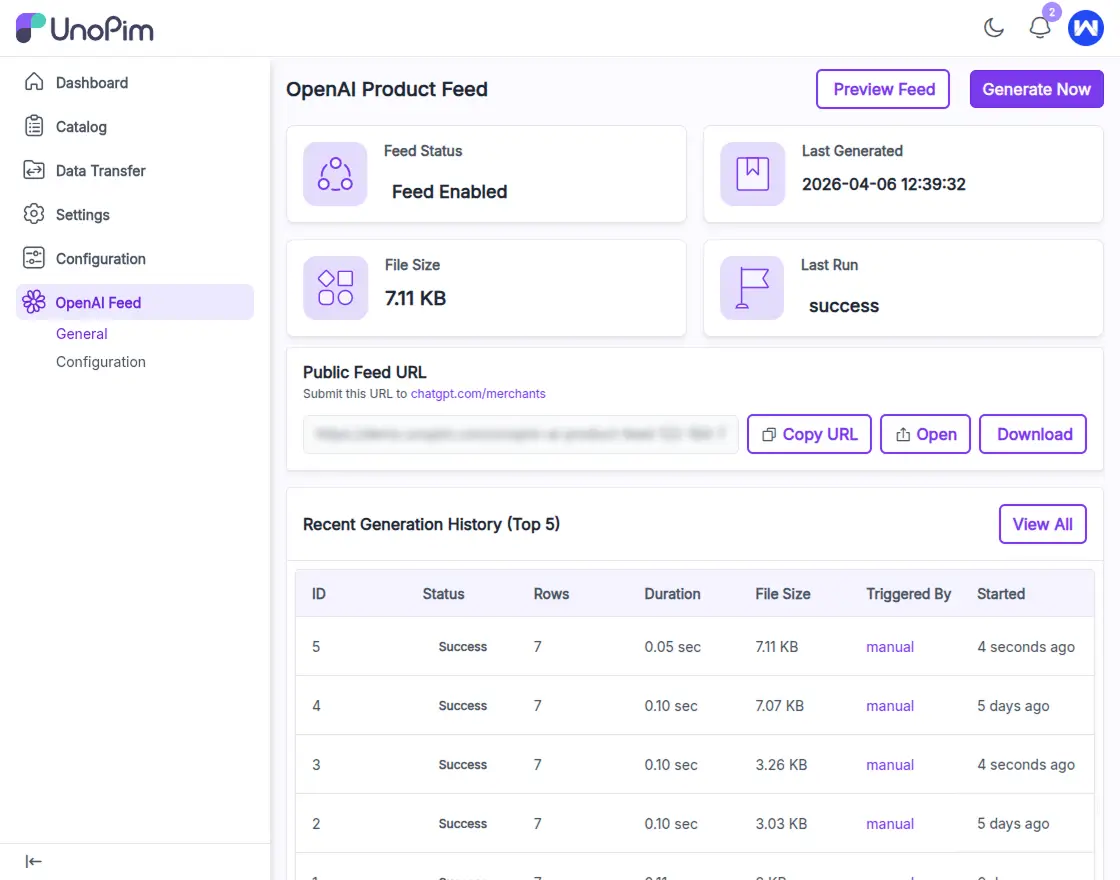
Task: Click the UnoPim logo
Action: (83, 29)
